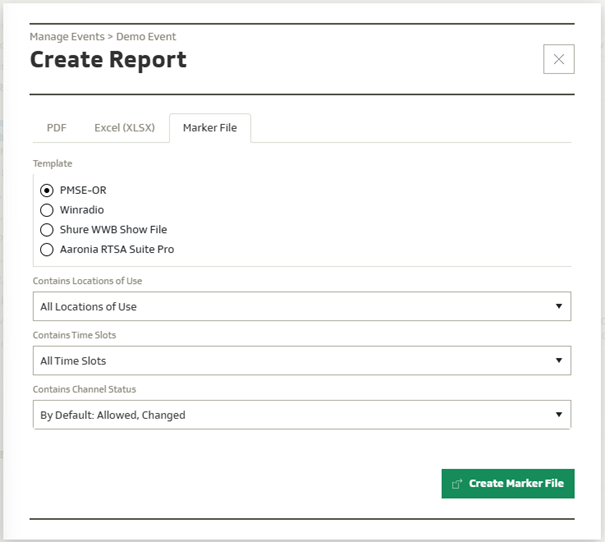Switch to the Excel (XLSX) tab
This screenshot has width=605, height=542.
[124, 128]
